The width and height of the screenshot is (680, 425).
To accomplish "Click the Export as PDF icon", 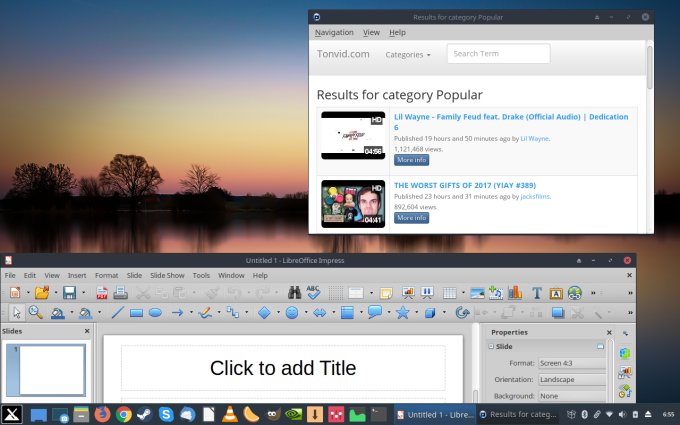I will click(102, 293).
